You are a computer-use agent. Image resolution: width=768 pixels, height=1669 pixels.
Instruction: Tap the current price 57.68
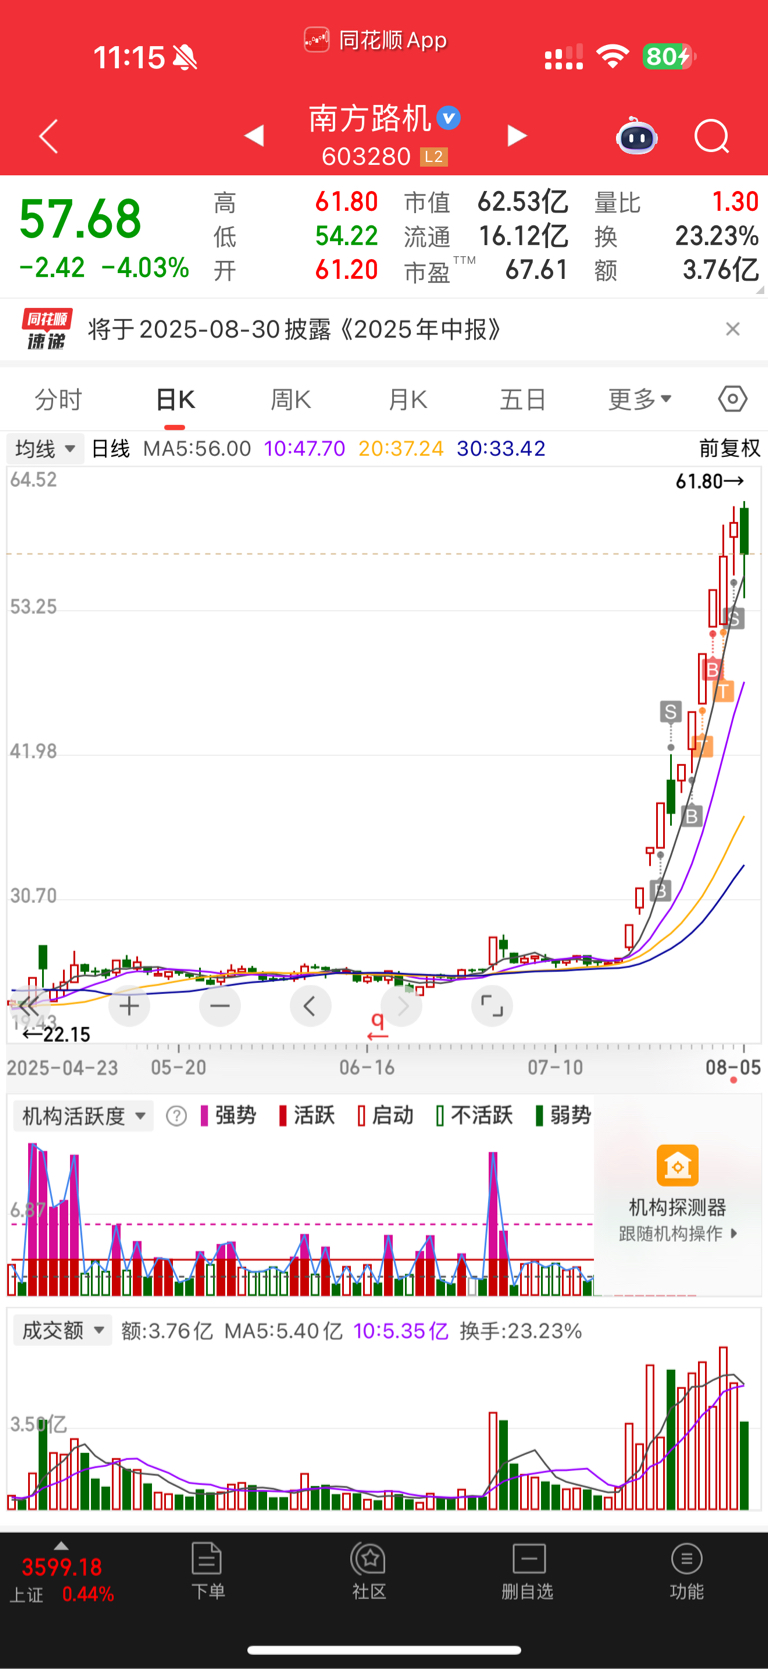pos(80,219)
